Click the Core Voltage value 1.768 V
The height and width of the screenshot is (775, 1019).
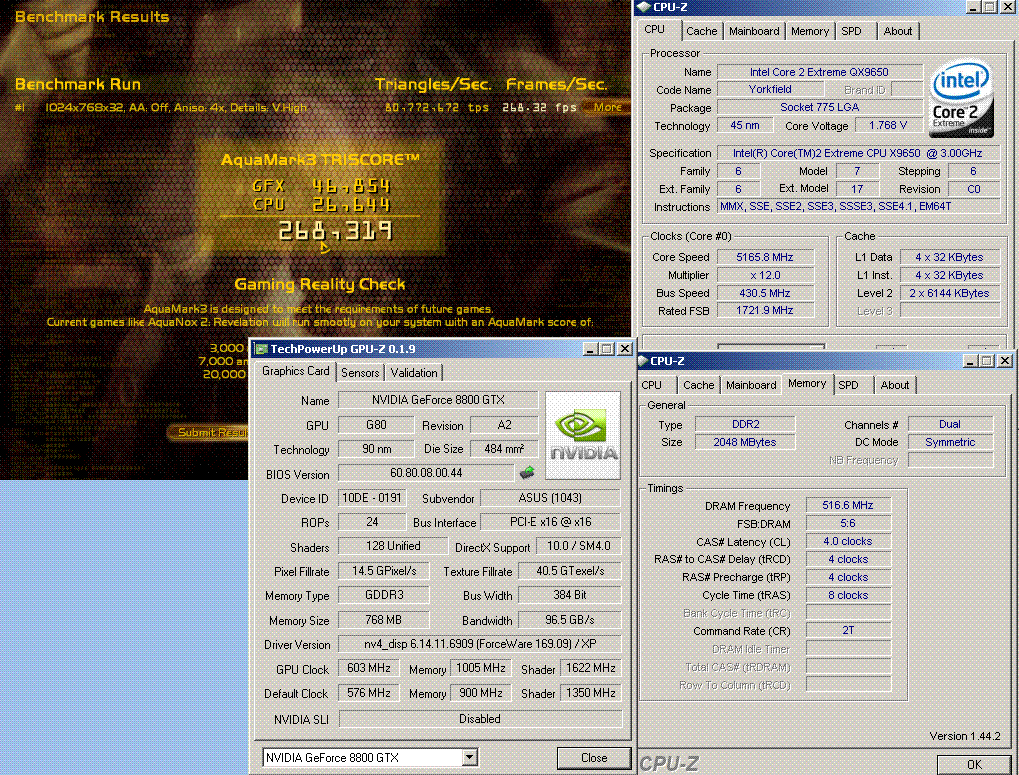[888, 125]
